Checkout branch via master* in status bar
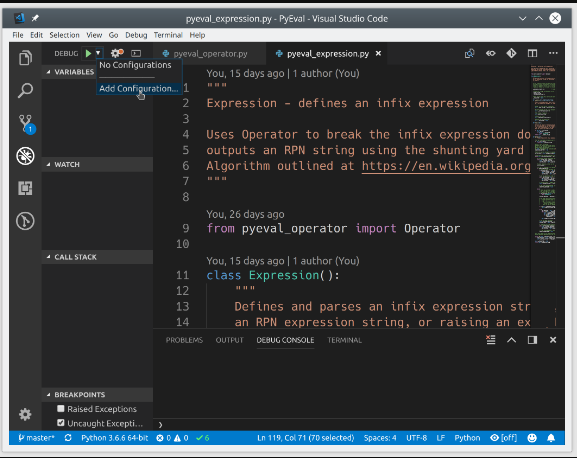Viewport: 577px width, 458px height. 36,438
